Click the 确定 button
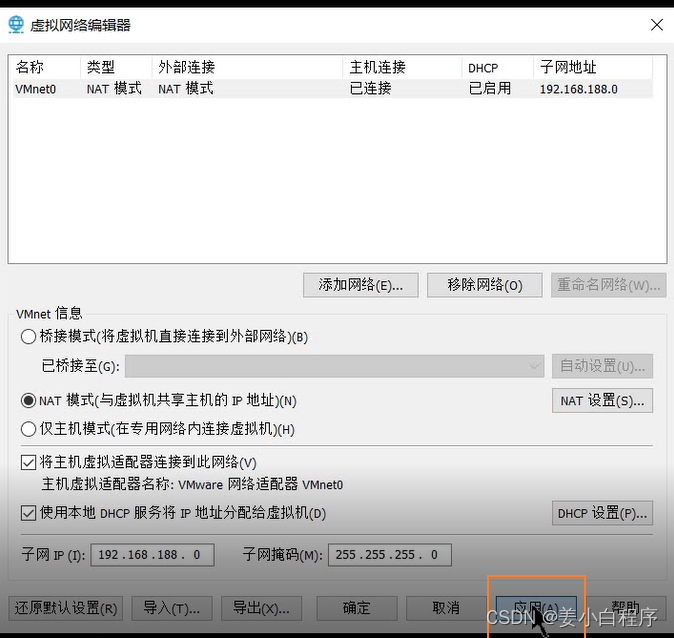Image resolution: width=674 pixels, height=638 pixels. coord(357,608)
